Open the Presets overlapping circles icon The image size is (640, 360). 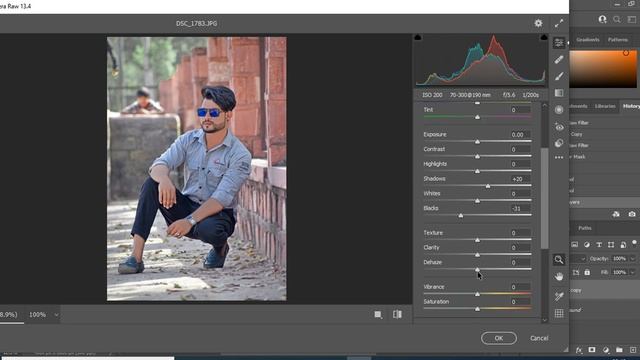[x=559, y=143]
